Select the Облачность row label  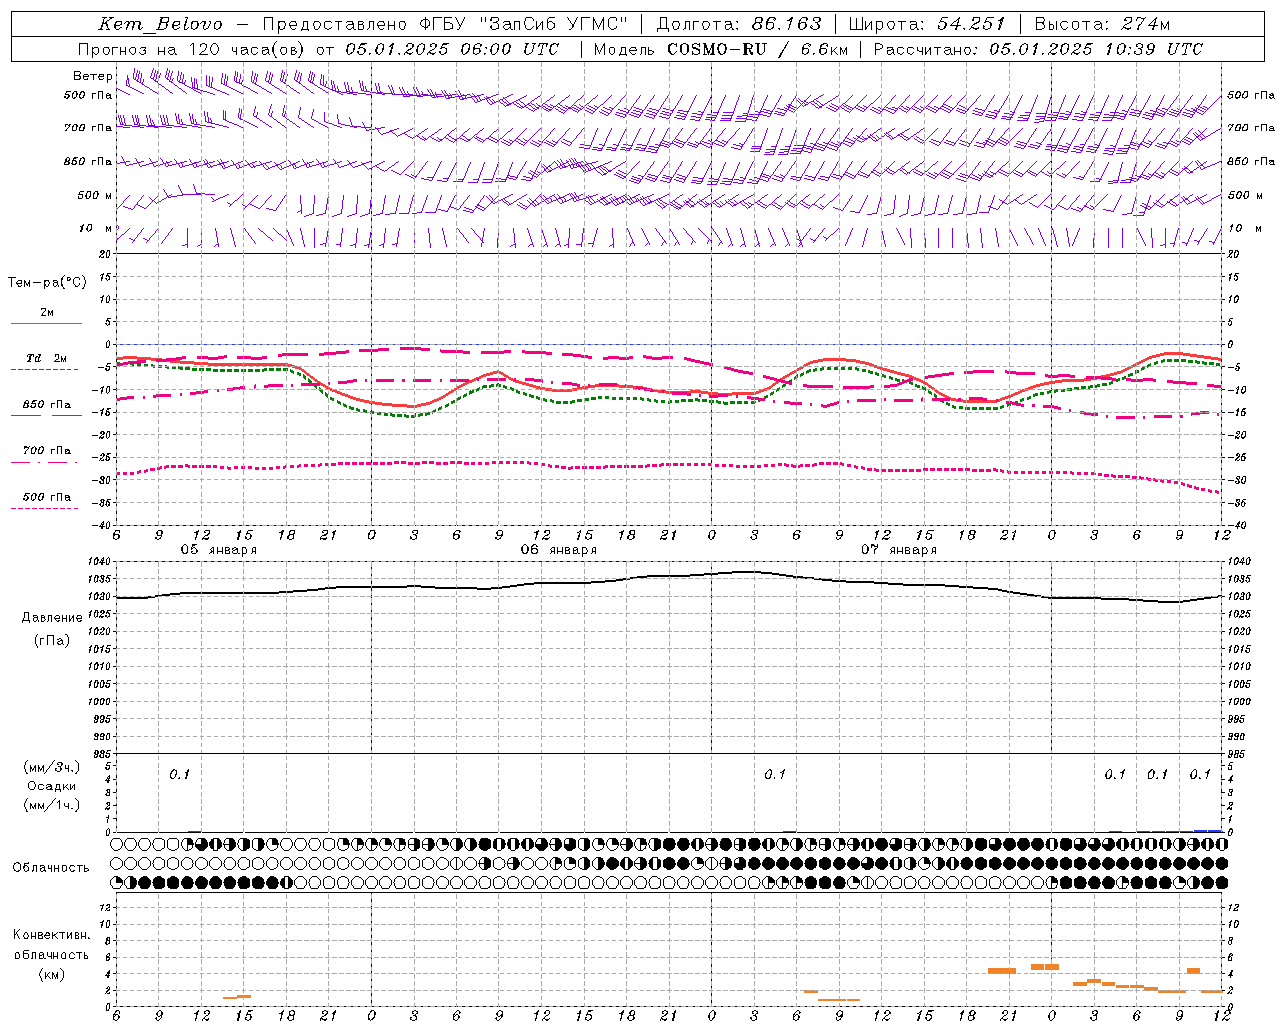(x=51, y=868)
